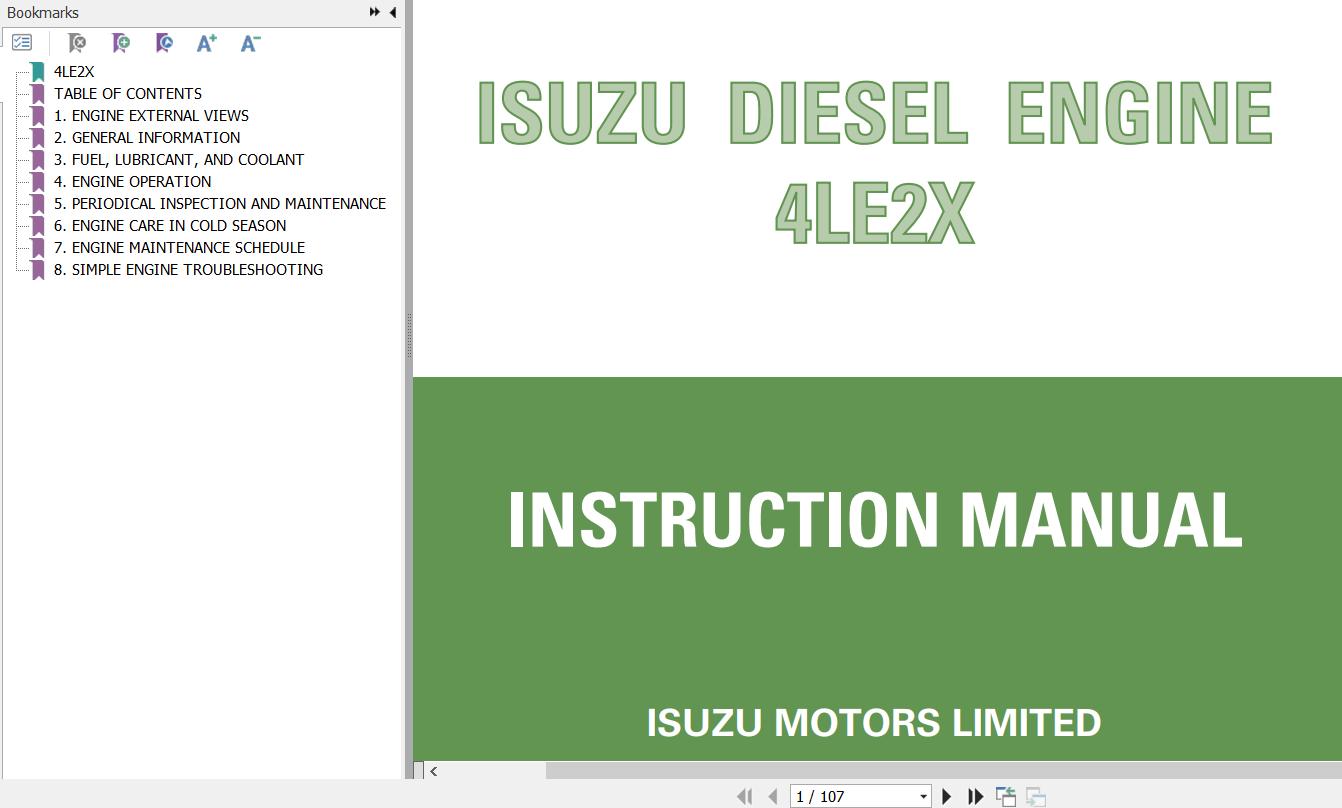Screen dimensions: 1342x808
Task: Select 7. ENGINE MAINTENANCE SCHEDULE bookmark
Action: pyautogui.click(x=180, y=248)
